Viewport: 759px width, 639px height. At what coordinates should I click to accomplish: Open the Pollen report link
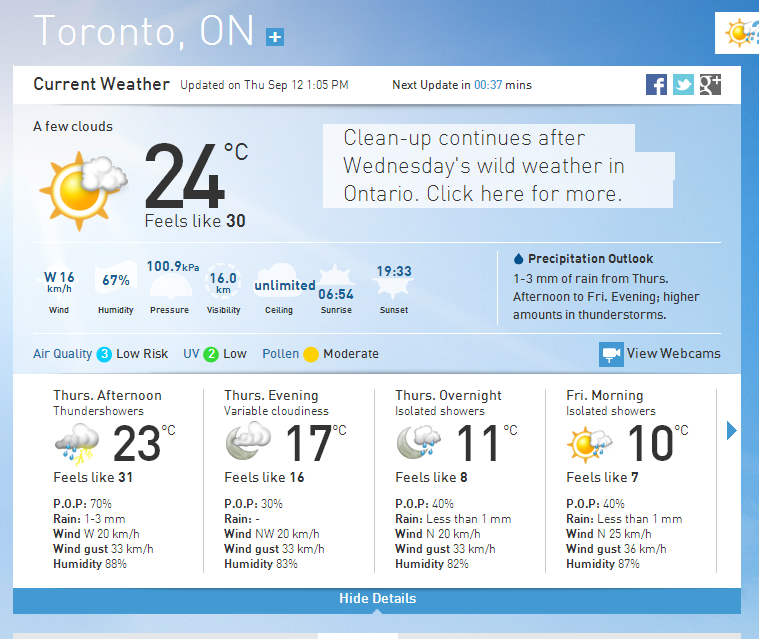pos(280,354)
